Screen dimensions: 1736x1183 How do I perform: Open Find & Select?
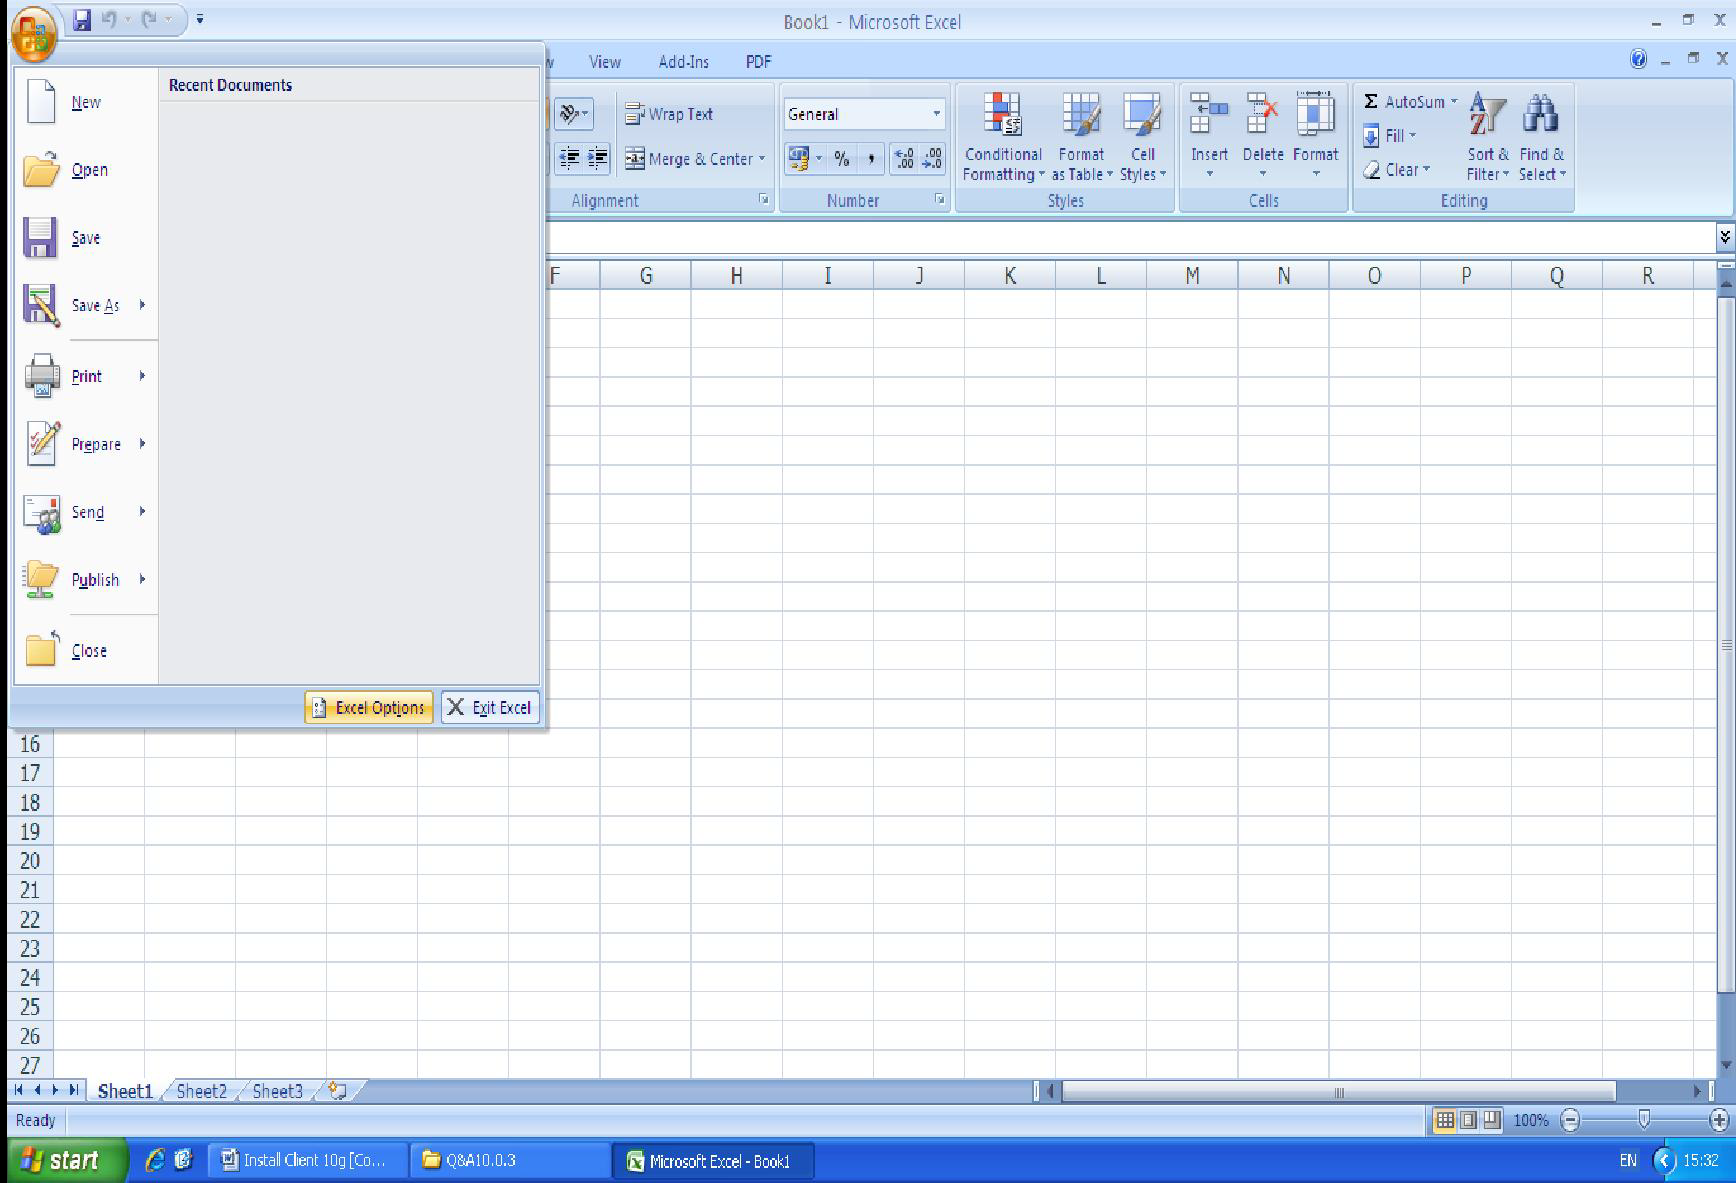(1541, 137)
